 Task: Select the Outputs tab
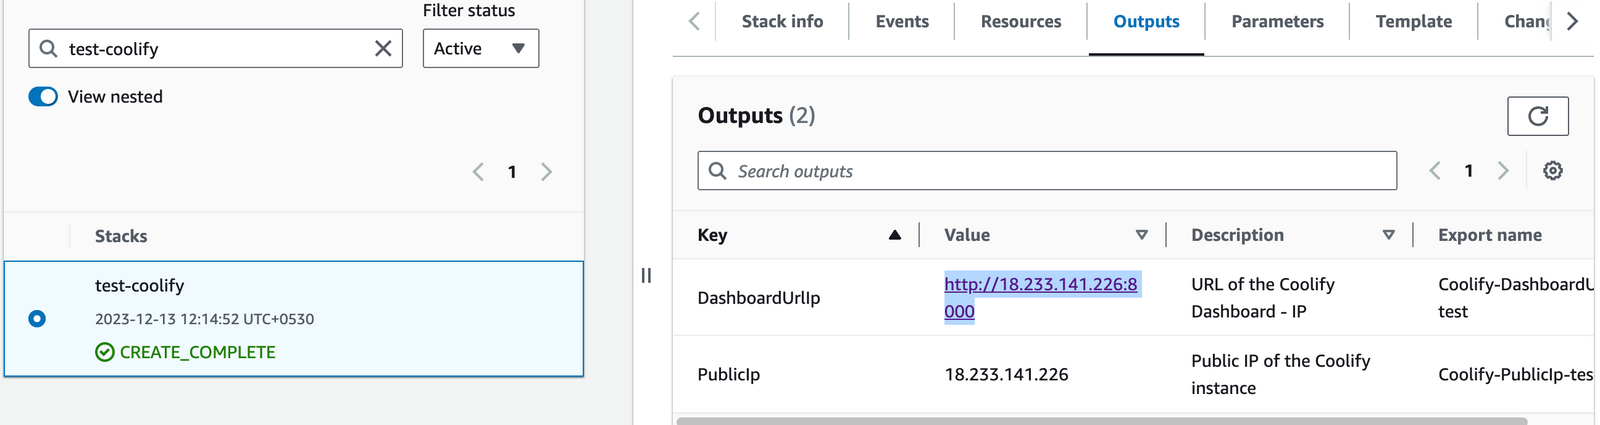[1146, 22]
